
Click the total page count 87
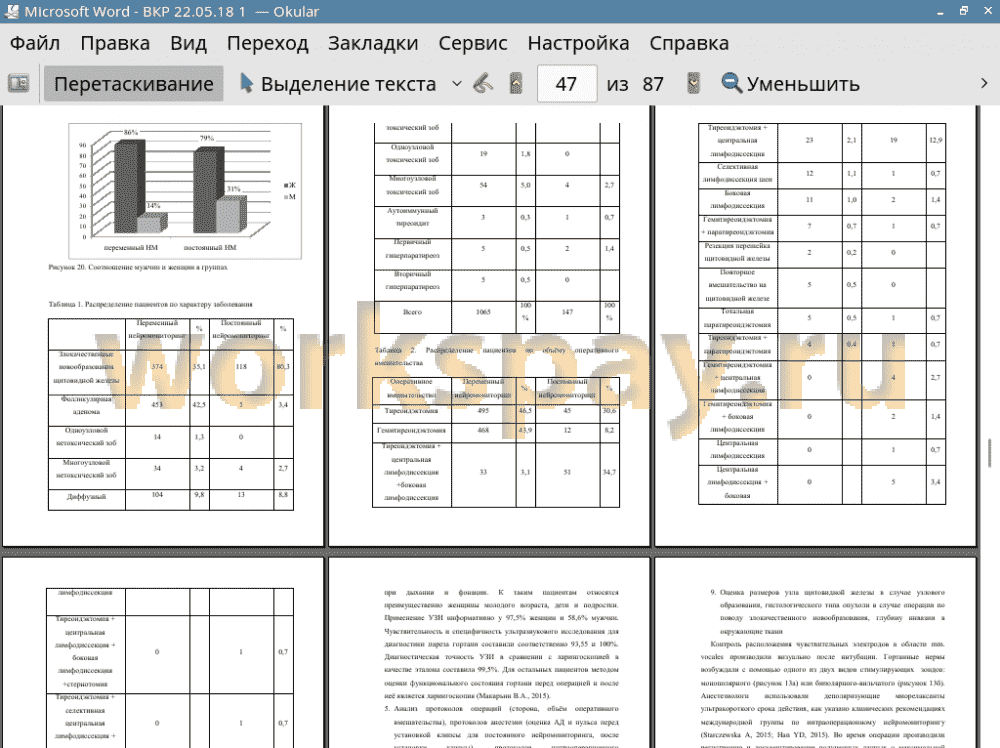(x=653, y=84)
